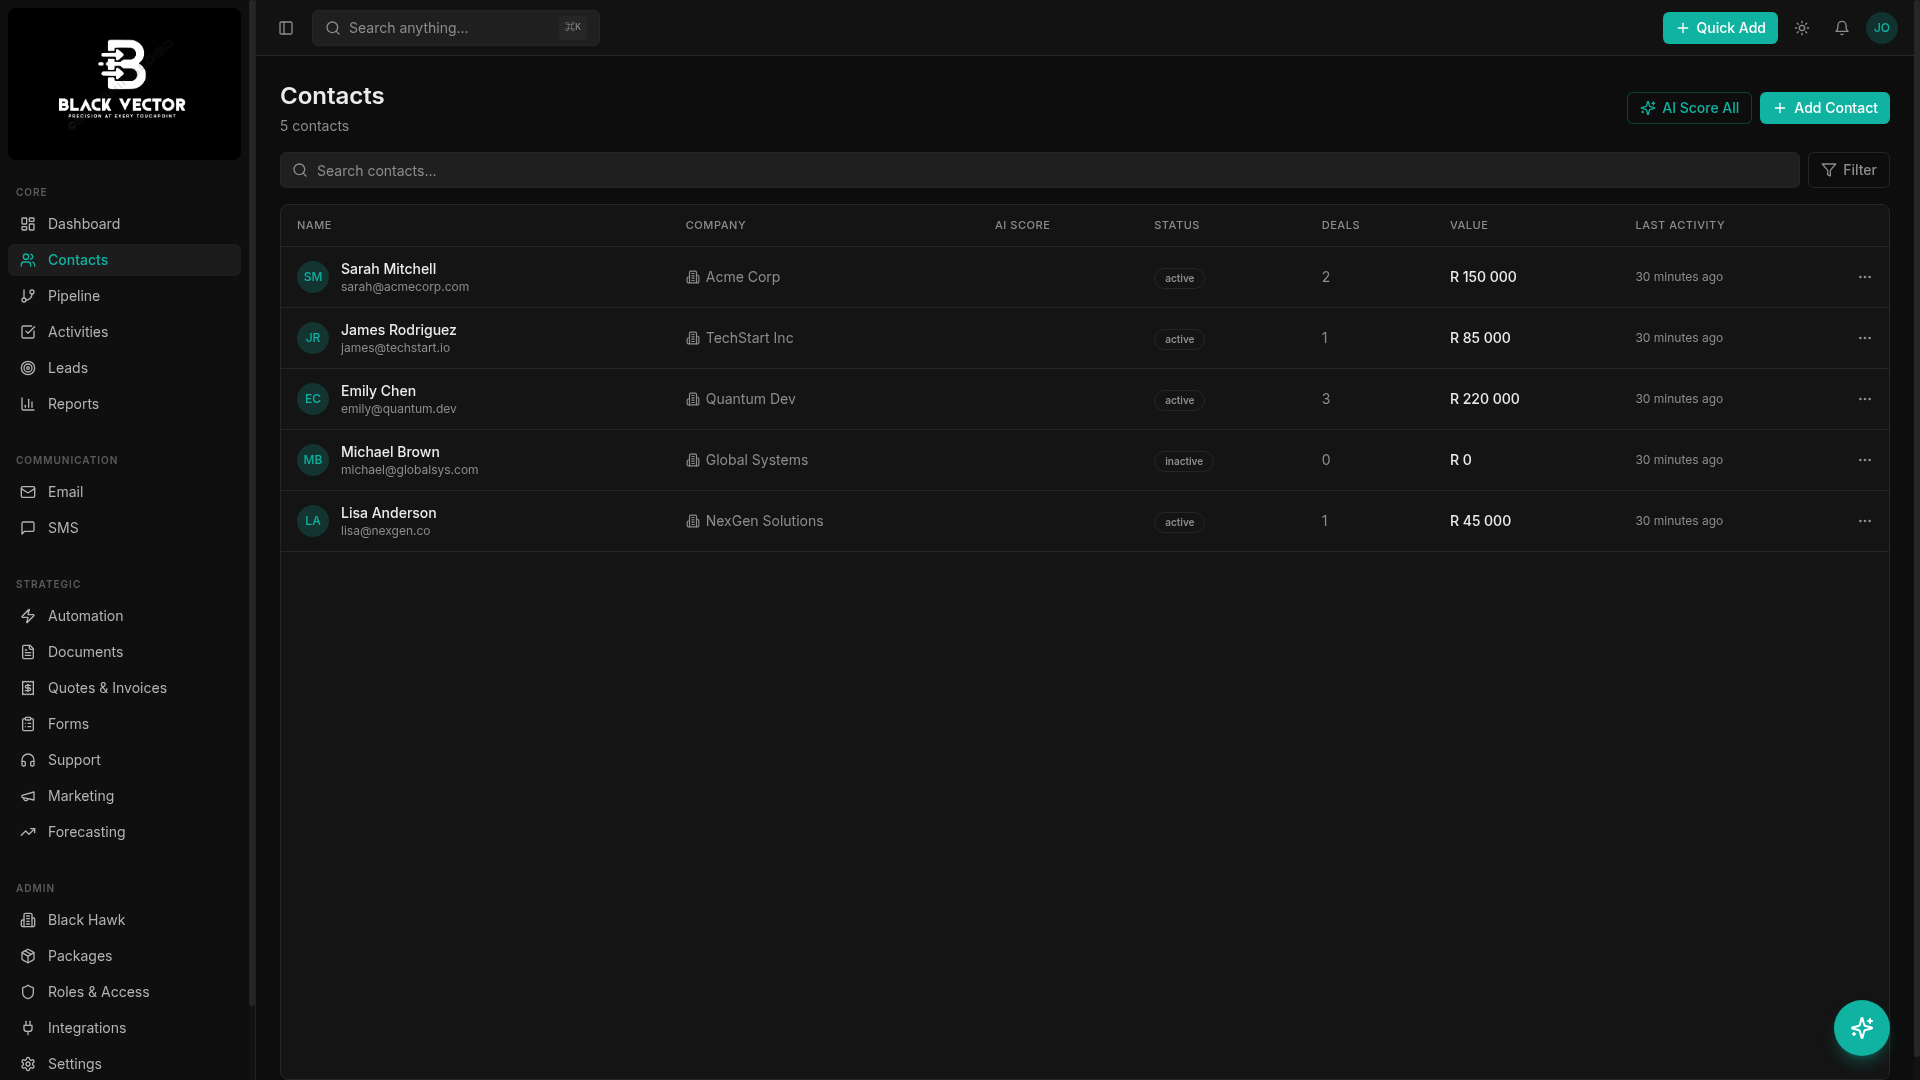Click TechStart Inc company cell
This screenshot has width=1920, height=1080.
740,338
